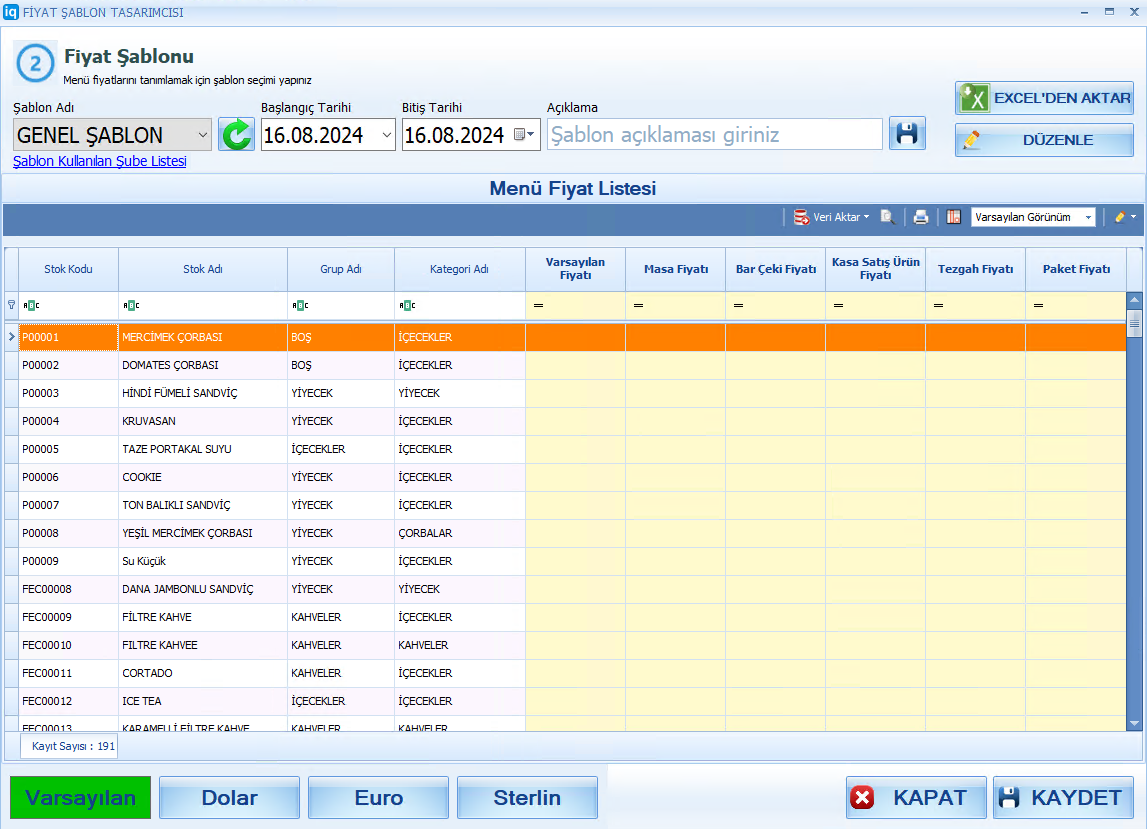Select YEŞİL MERCİMEK ÇORBASI cell
The image size is (1147, 829).
click(203, 533)
